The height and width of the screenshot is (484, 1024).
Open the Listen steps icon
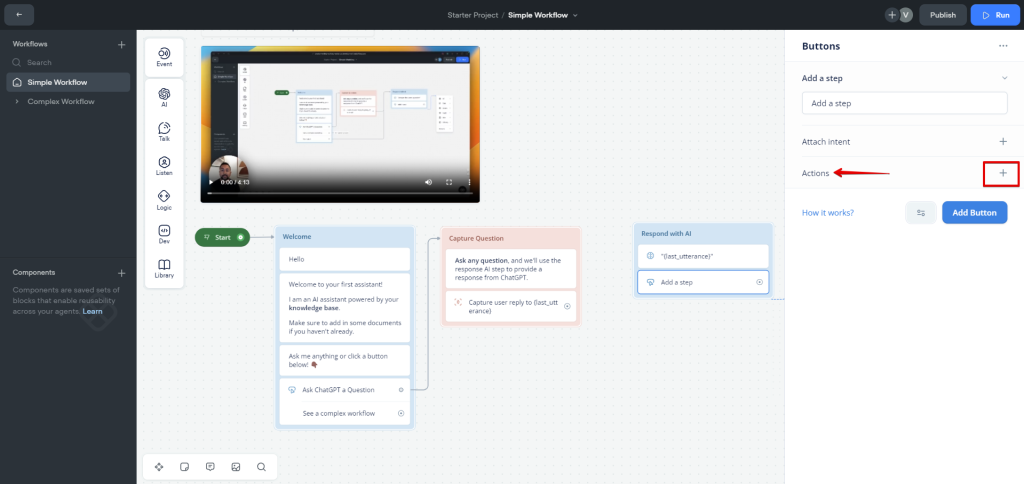click(x=164, y=166)
